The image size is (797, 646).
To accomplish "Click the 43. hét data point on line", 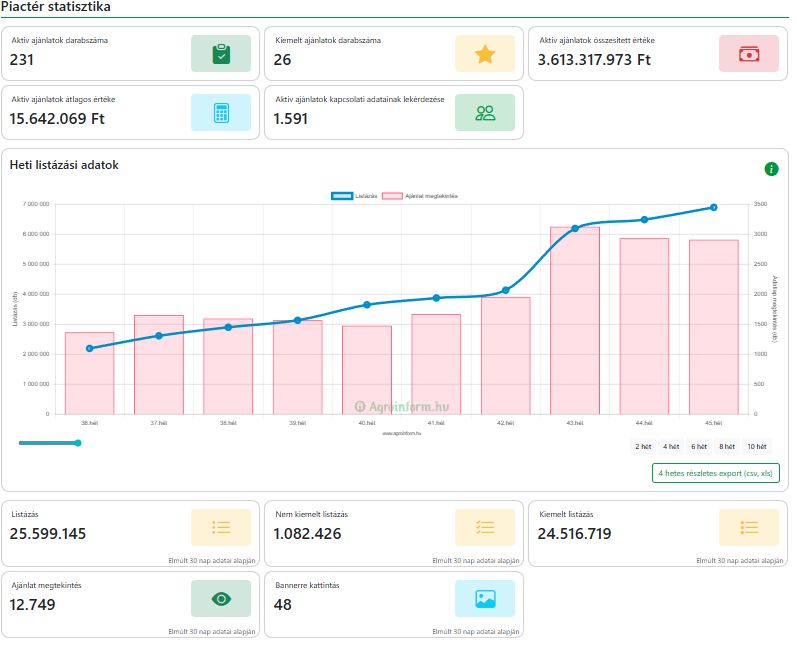I will coord(575,228).
